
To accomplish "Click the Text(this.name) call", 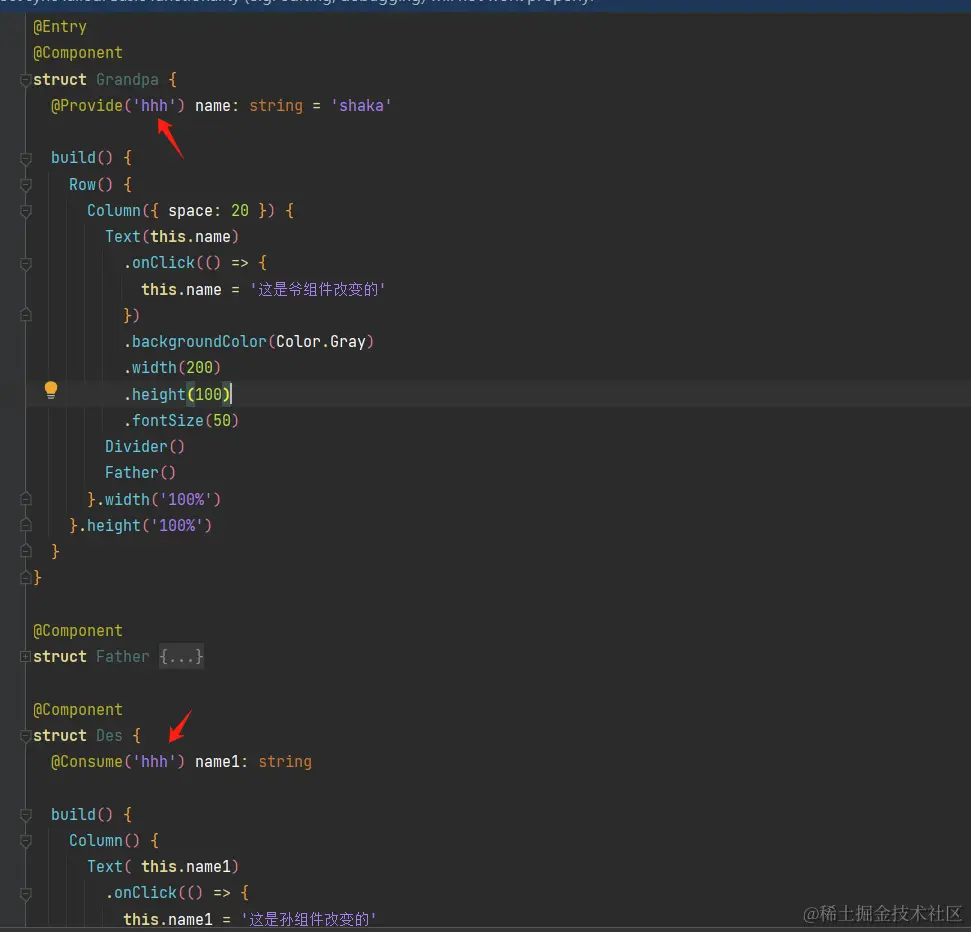I will [x=172, y=237].
